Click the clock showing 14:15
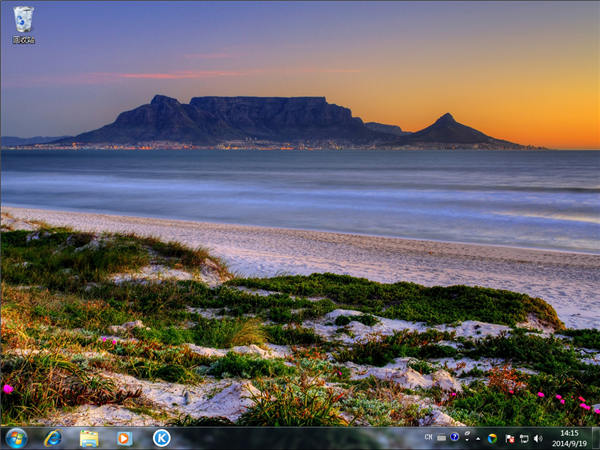This screenshot has width=600, height=450. coord(568,438)
